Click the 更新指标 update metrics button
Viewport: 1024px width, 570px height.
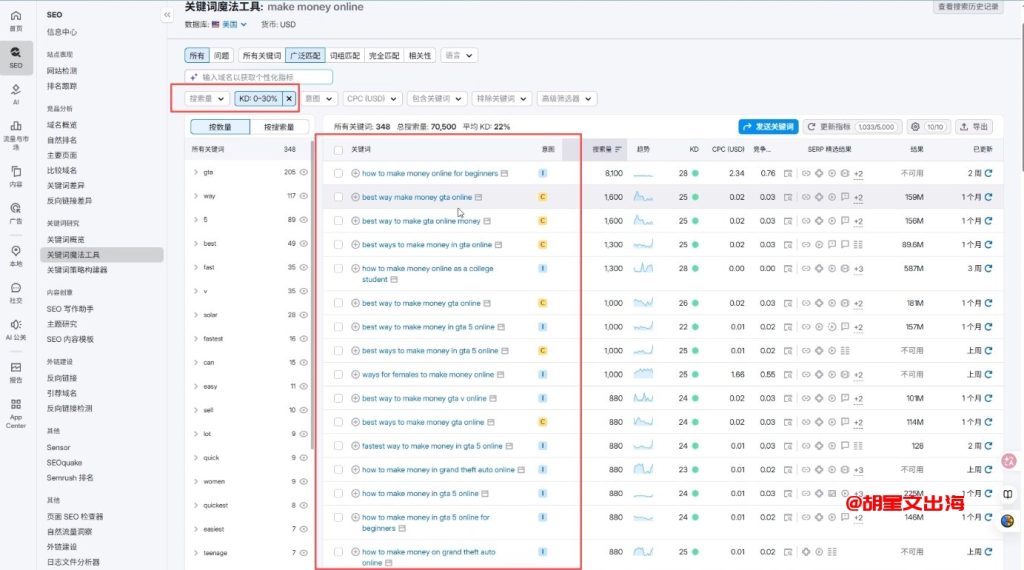point(852,127)
